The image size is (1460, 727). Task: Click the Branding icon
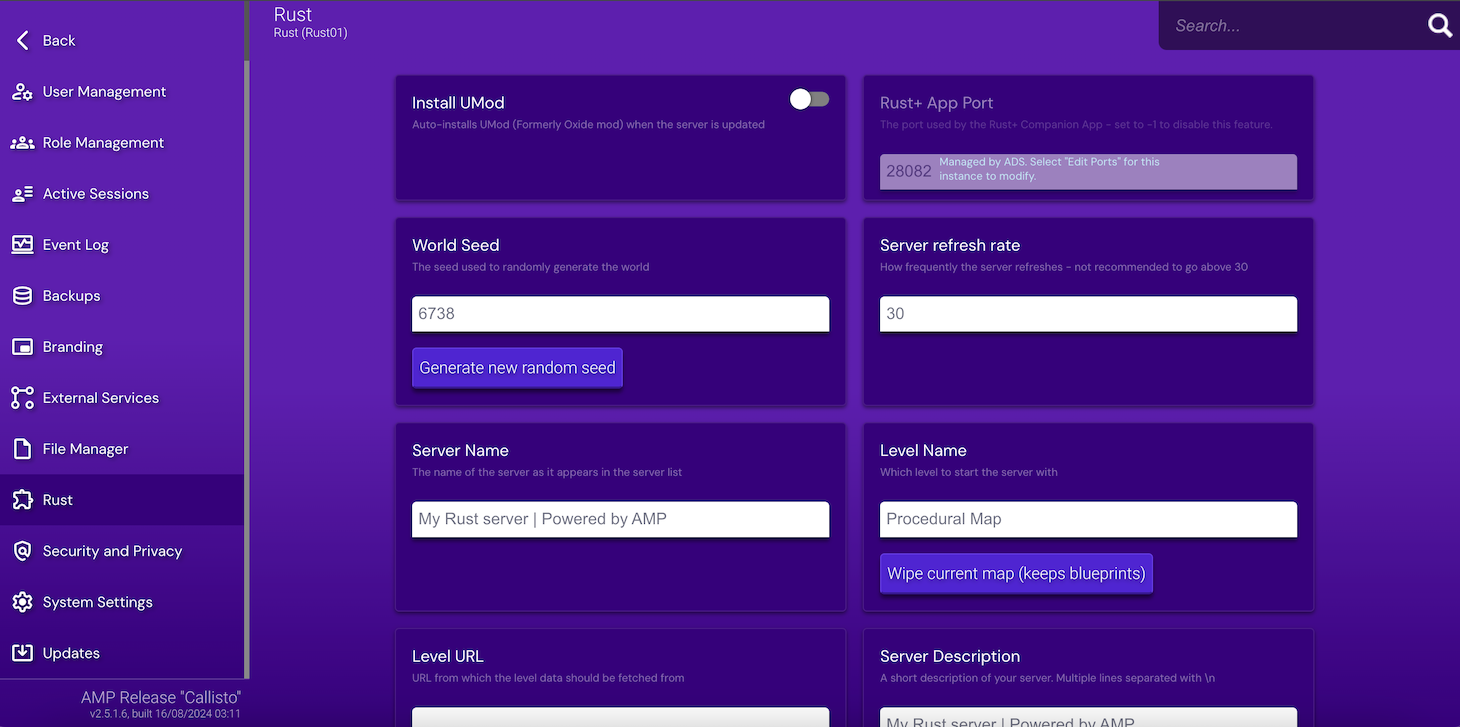(22, 346)
